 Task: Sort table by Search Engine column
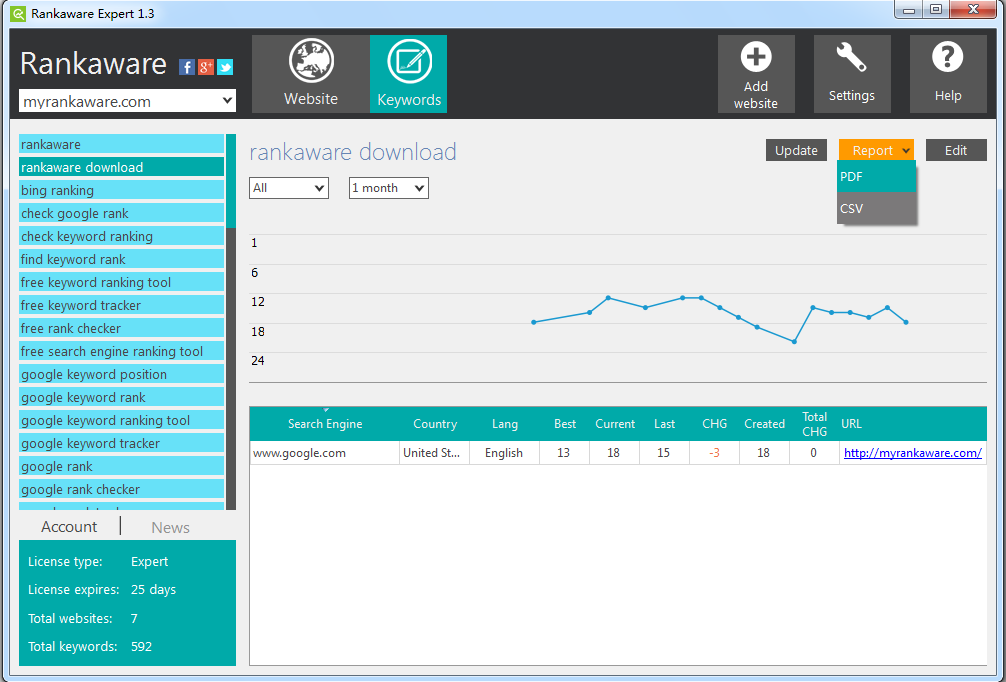[325, 424]
